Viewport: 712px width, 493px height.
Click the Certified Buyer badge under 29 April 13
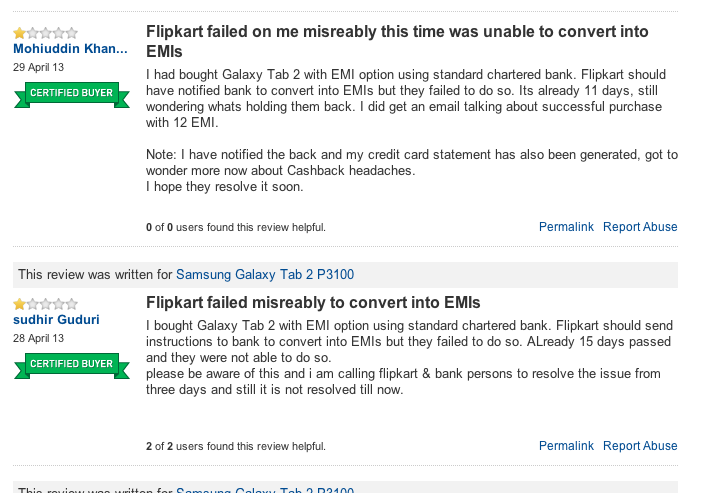[72, 95]
